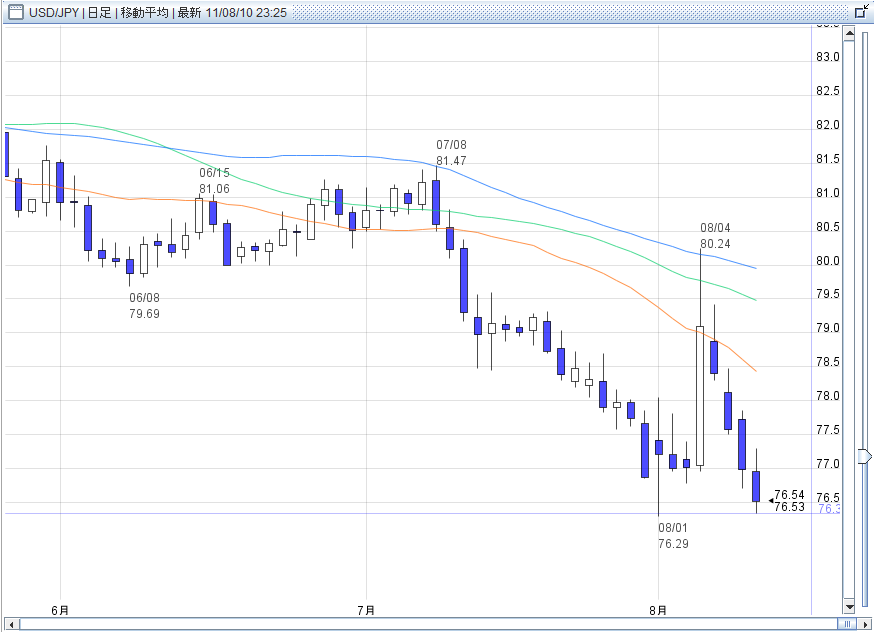The width and height of the screenshot is (874, 632).
Task: Click the 最新 11/08/10 23:25 timestamp
Action: point(232,12)
